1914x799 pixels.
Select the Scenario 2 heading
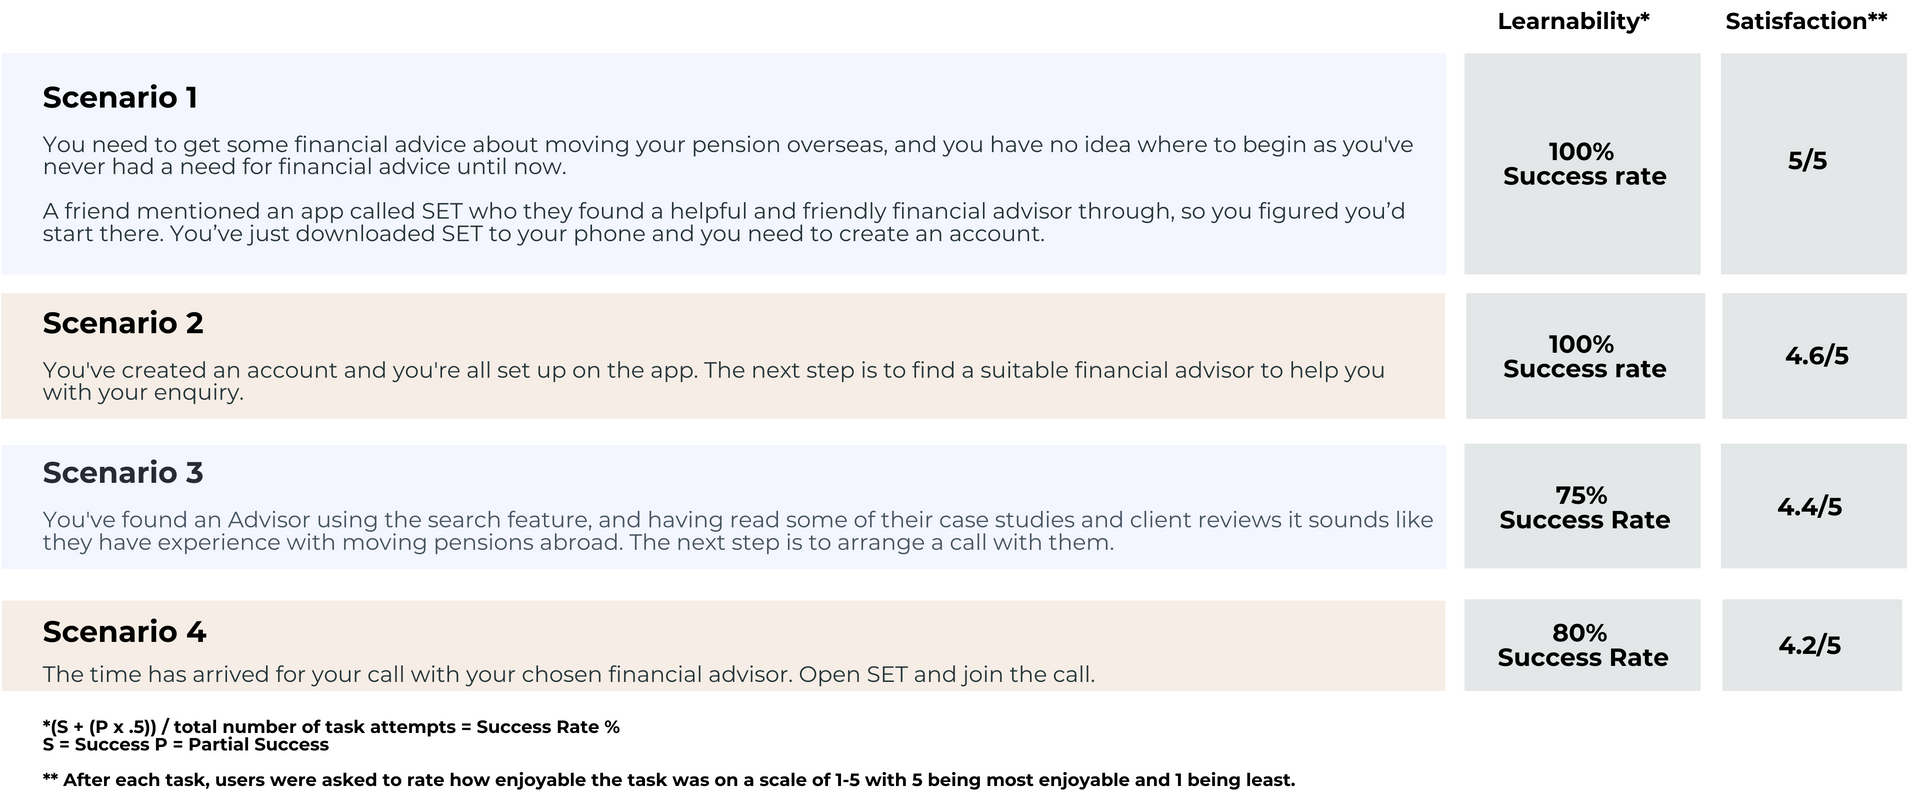(123, 323)
